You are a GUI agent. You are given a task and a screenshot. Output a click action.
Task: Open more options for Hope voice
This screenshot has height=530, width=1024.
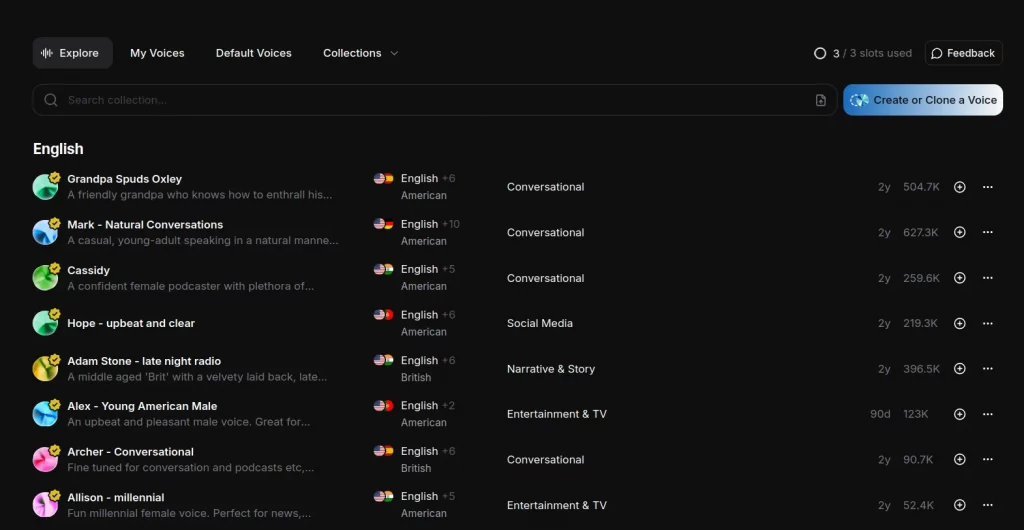(x=988, y=323)
